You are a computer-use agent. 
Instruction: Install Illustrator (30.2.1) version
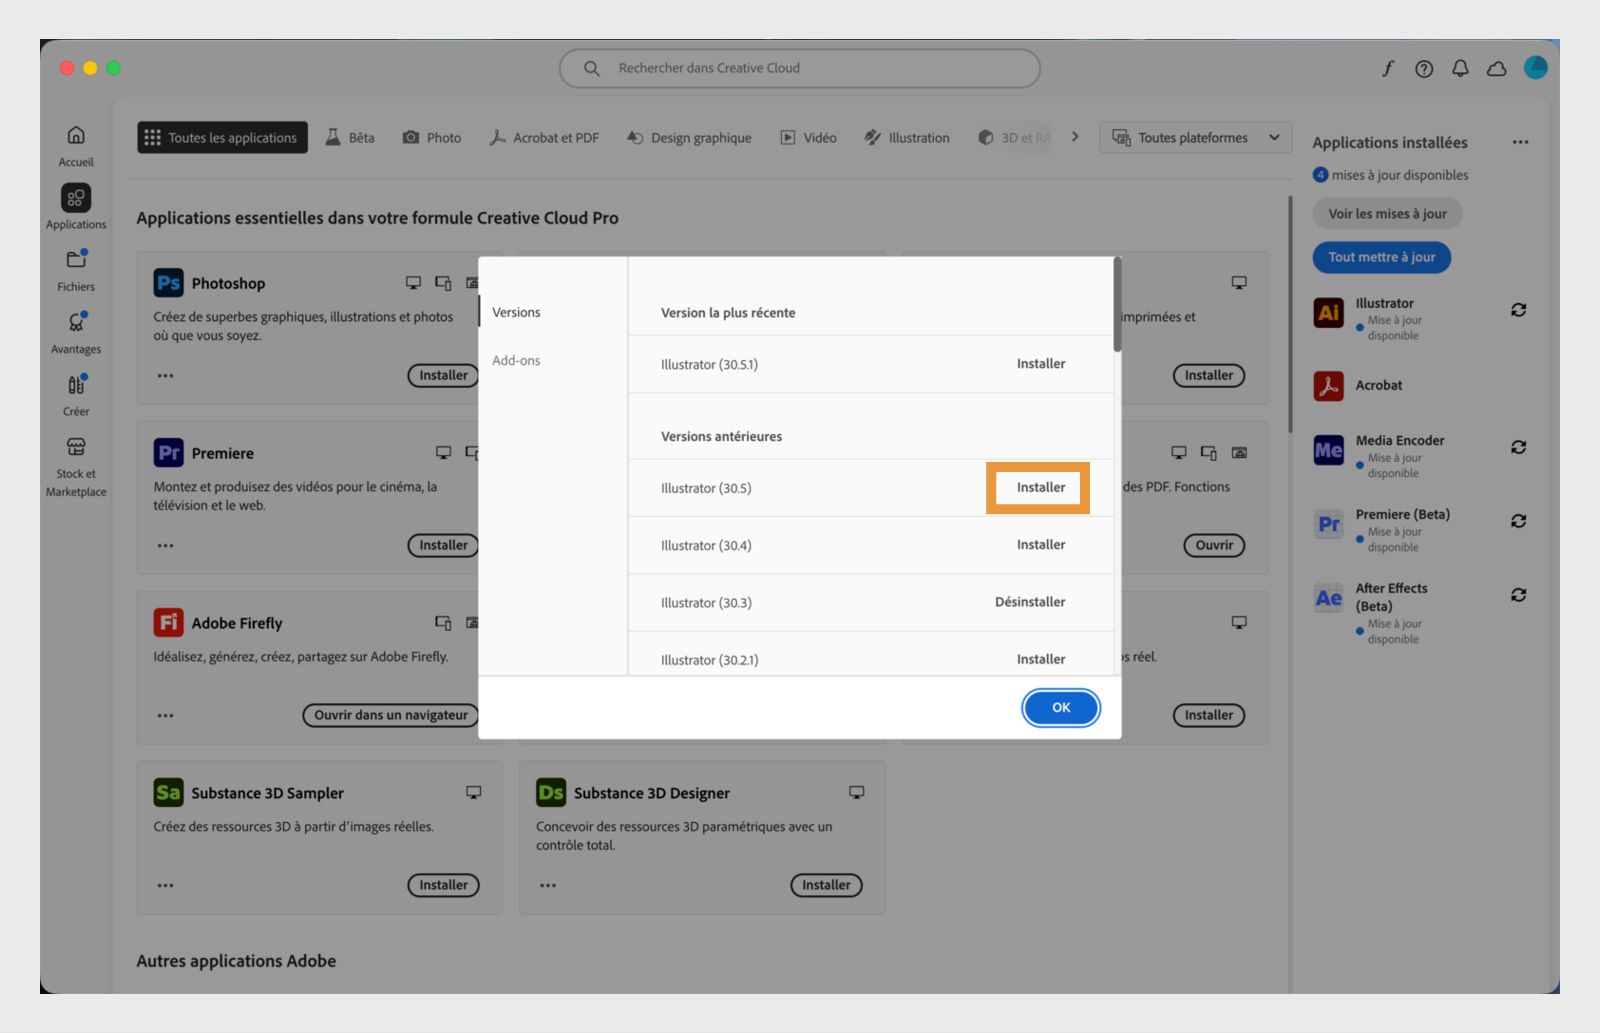1041,659
